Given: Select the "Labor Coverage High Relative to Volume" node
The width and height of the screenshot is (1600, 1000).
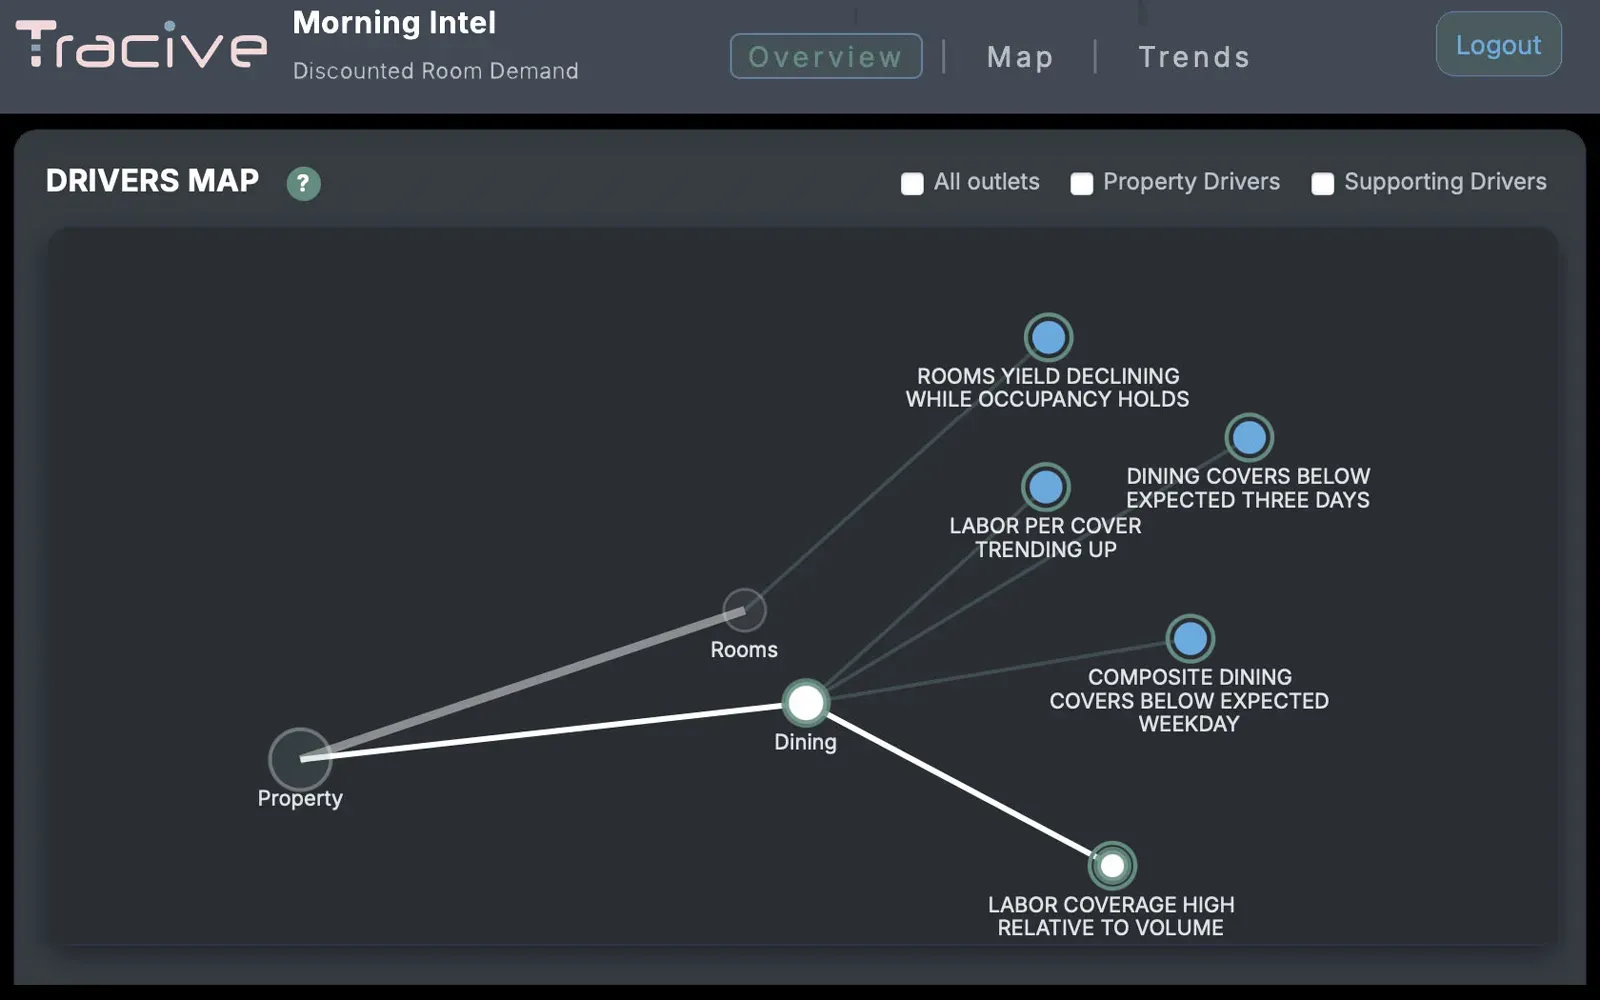Looking at the screenshot, I should (1113, 864).
